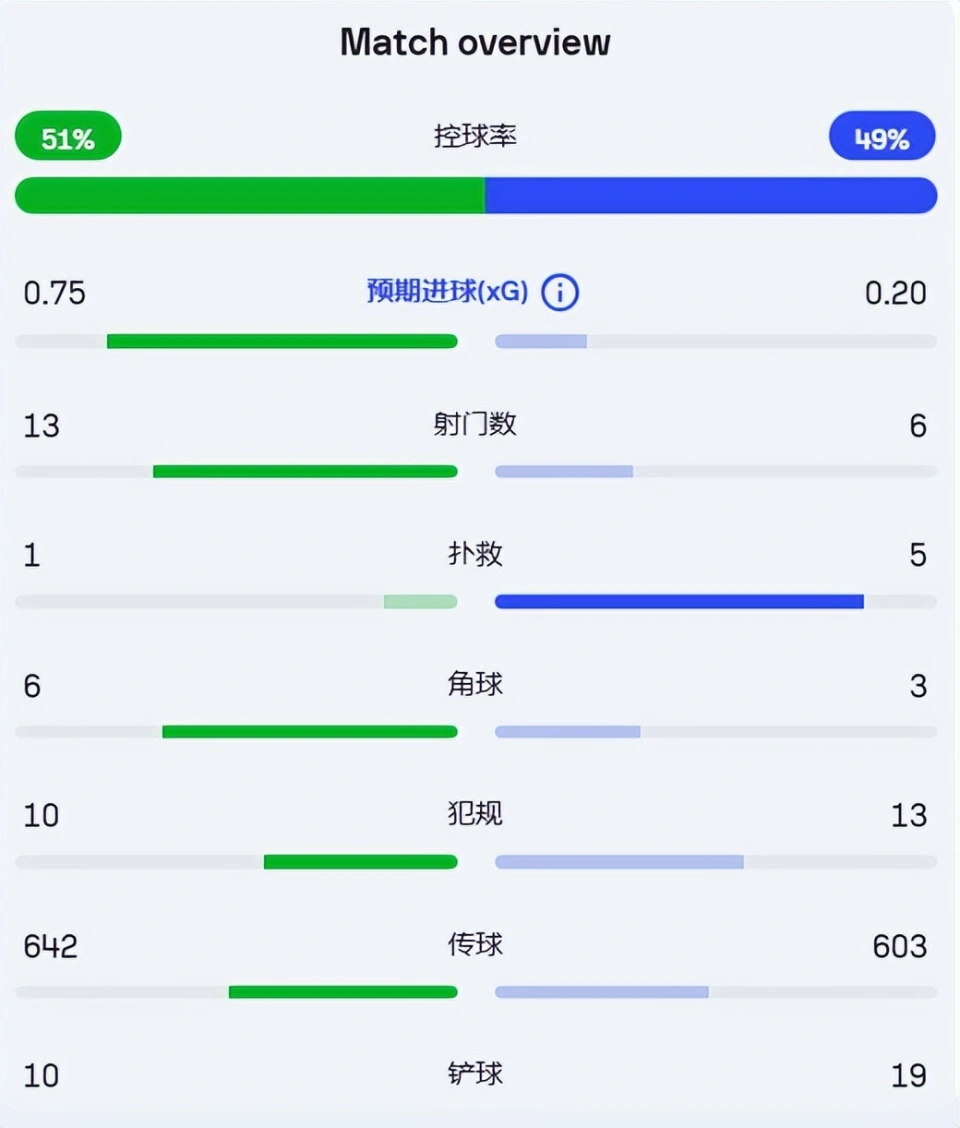Image resolution: width=960 pixels, height=1128 pixels.
Task: Click blue section of possession bar
Action: (x=711, y=195)
